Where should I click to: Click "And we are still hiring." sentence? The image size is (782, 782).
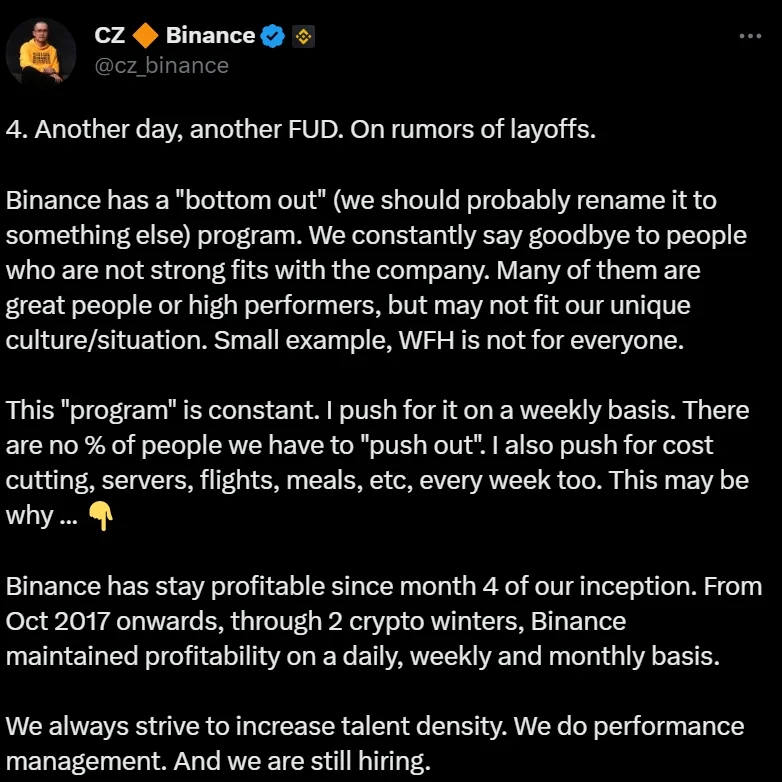[x=302, y=762]
